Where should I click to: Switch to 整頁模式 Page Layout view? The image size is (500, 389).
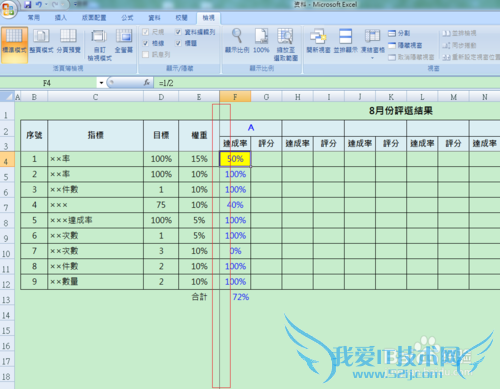41,42
